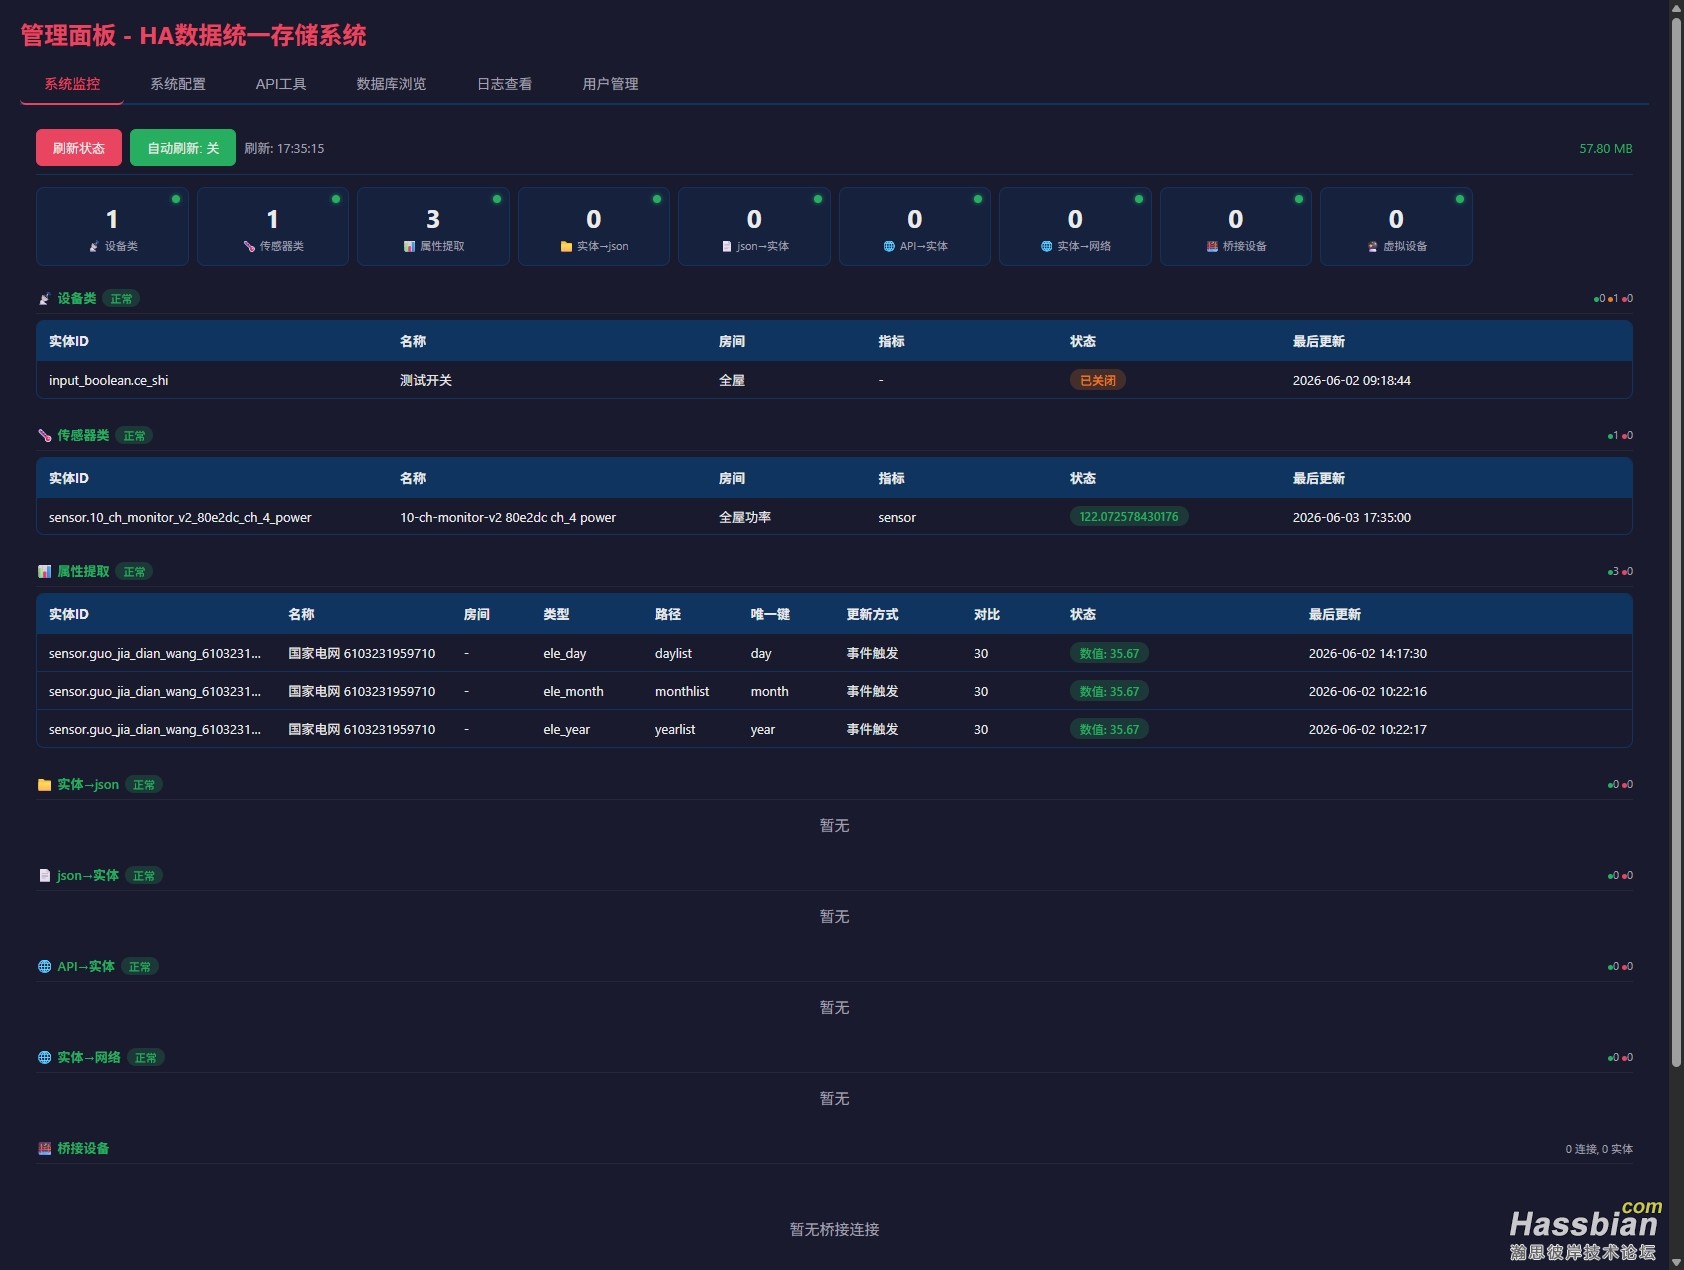Screen dimensions: 1684x1270
Task: Click the 已关闭 status badge
Action: click(x=1097, y=380)
